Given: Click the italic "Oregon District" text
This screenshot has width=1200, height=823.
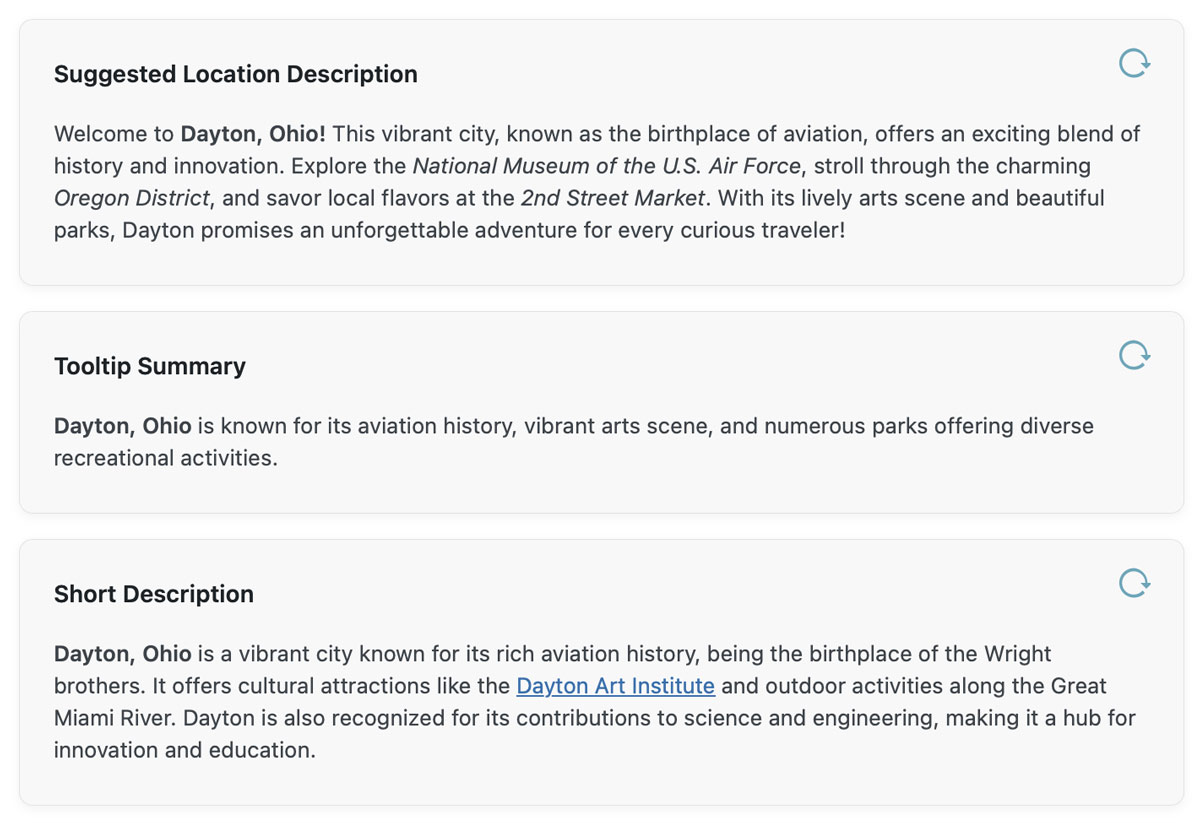Looking at the screenshot, I should (132, 198).
